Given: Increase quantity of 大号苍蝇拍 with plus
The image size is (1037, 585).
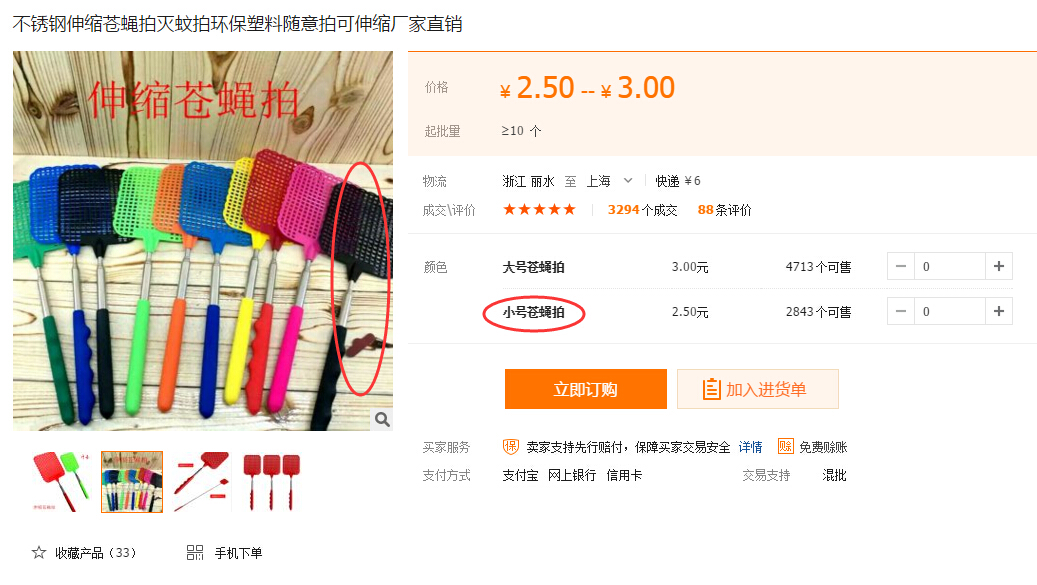Looking at the screenshot, I should click(x=999, y=266).
